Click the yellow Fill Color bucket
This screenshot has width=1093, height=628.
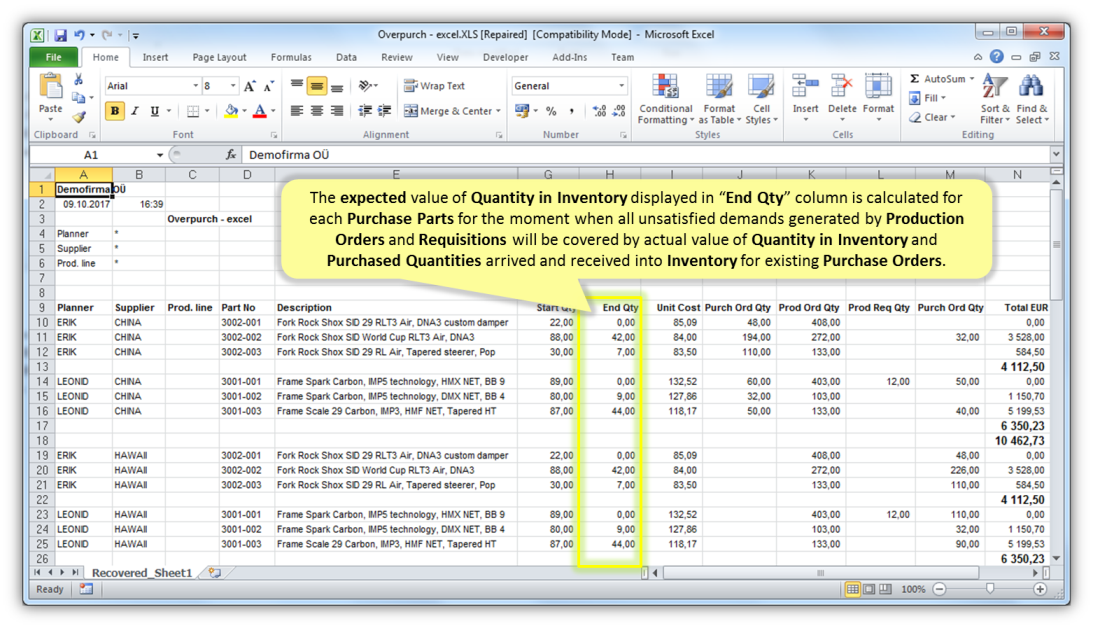click(231, 111)
